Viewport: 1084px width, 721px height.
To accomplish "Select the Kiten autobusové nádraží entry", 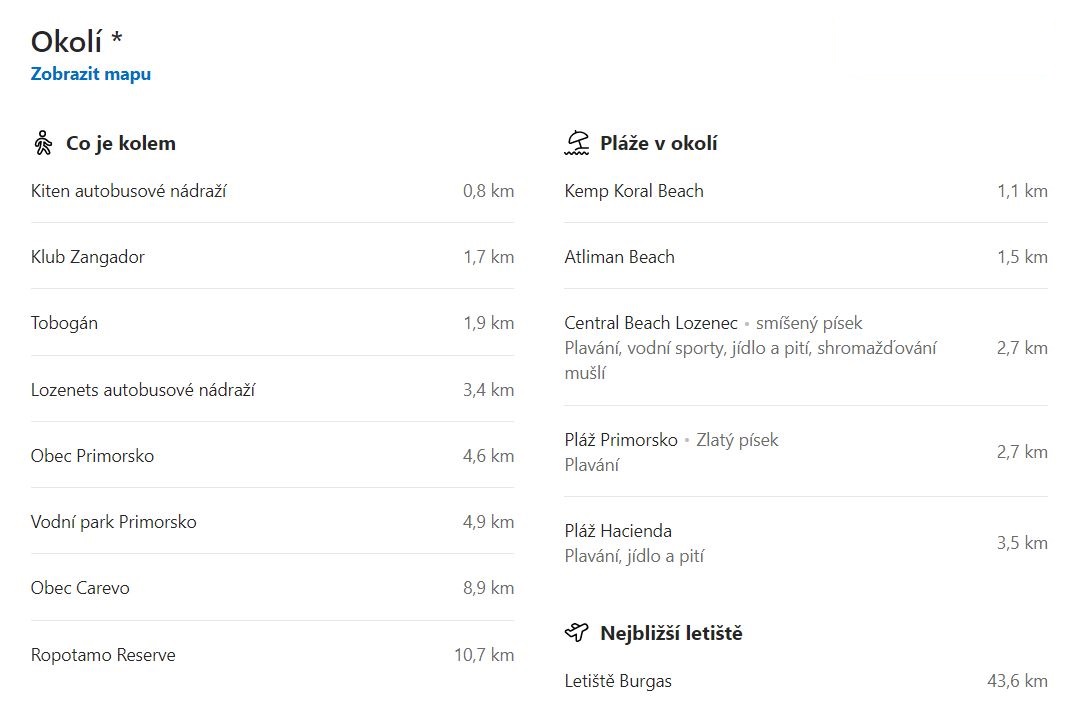I will (272, 191).
